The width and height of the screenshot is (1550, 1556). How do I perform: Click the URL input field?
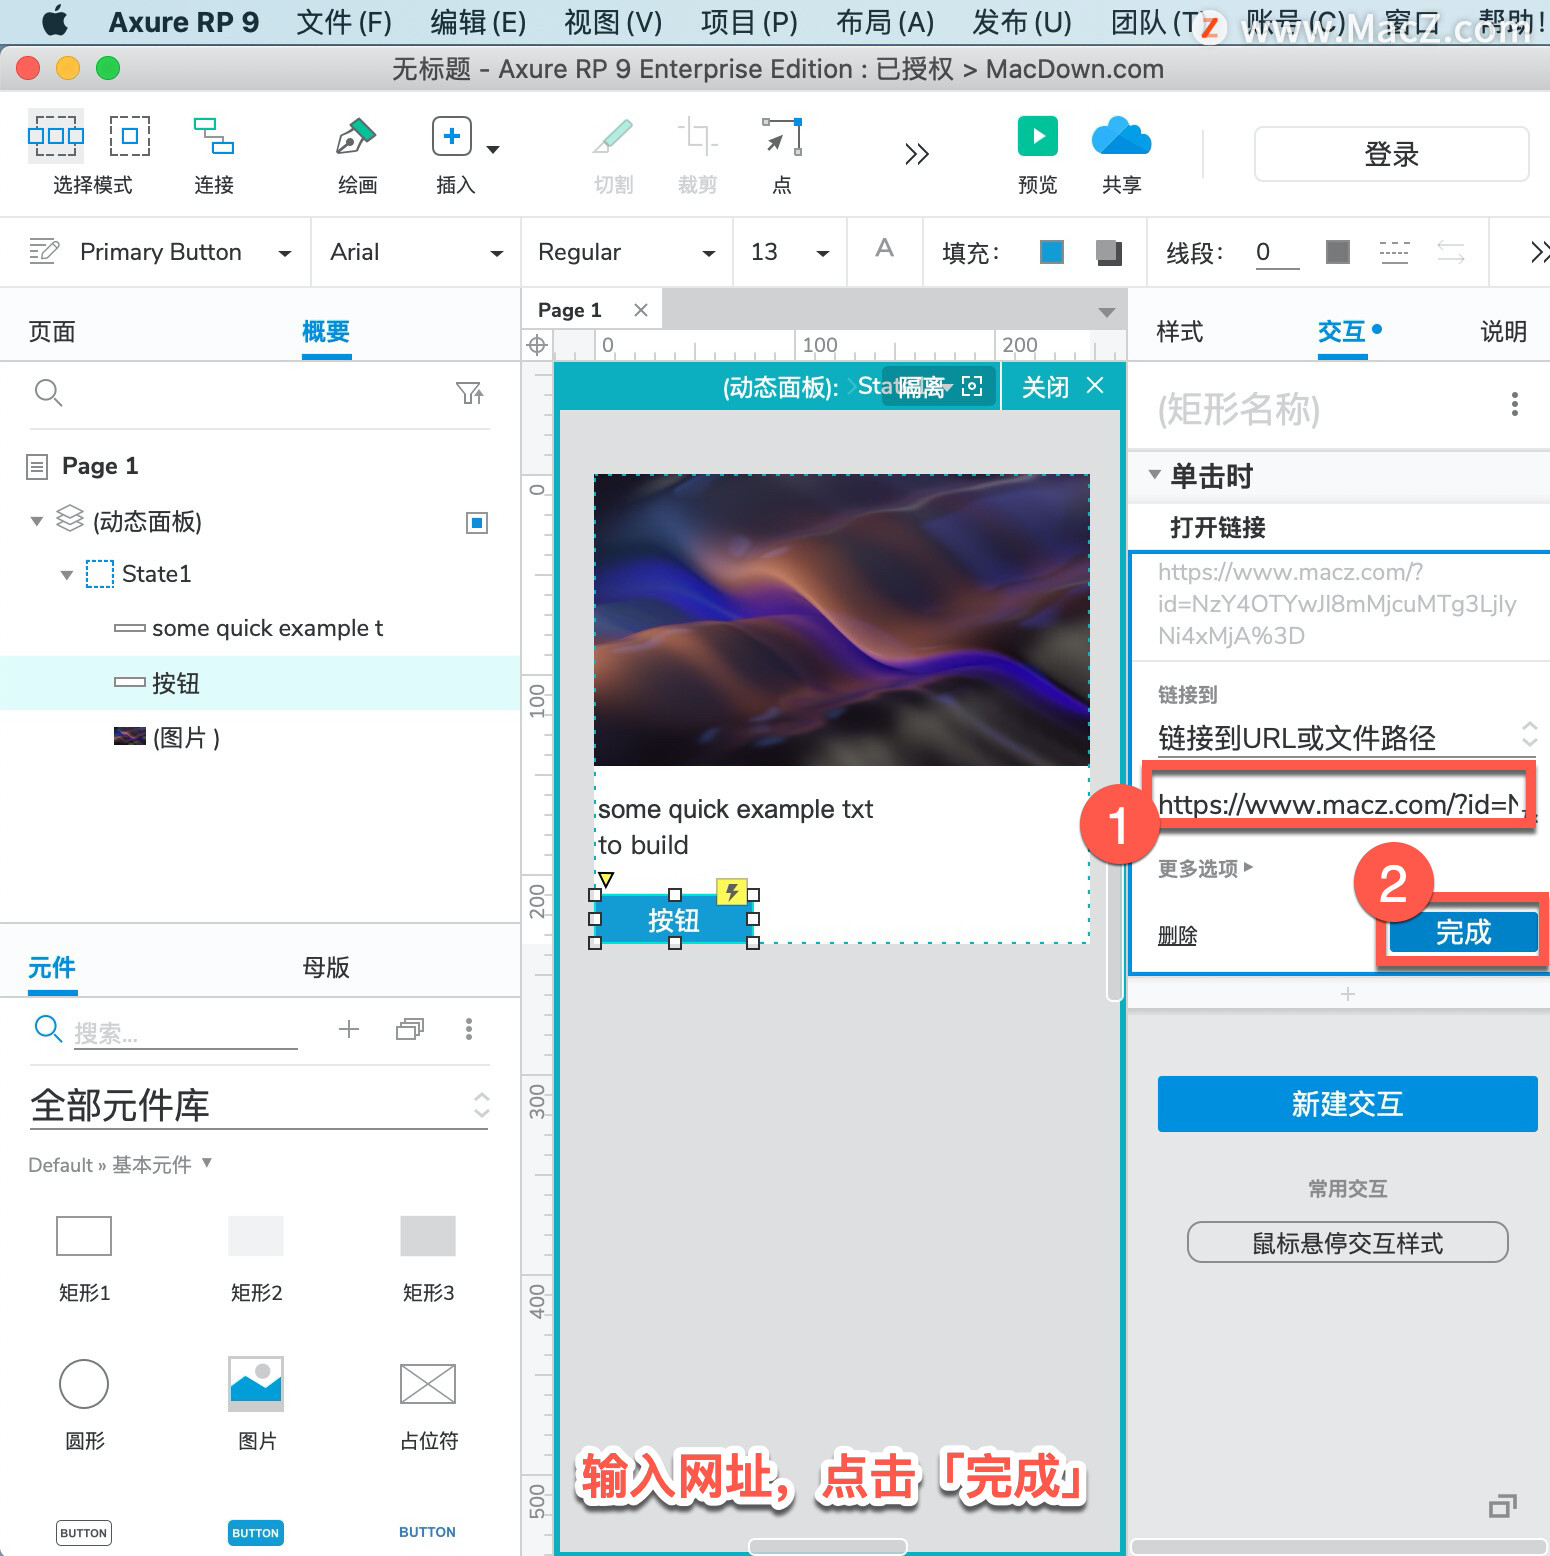coord(1340,804)
